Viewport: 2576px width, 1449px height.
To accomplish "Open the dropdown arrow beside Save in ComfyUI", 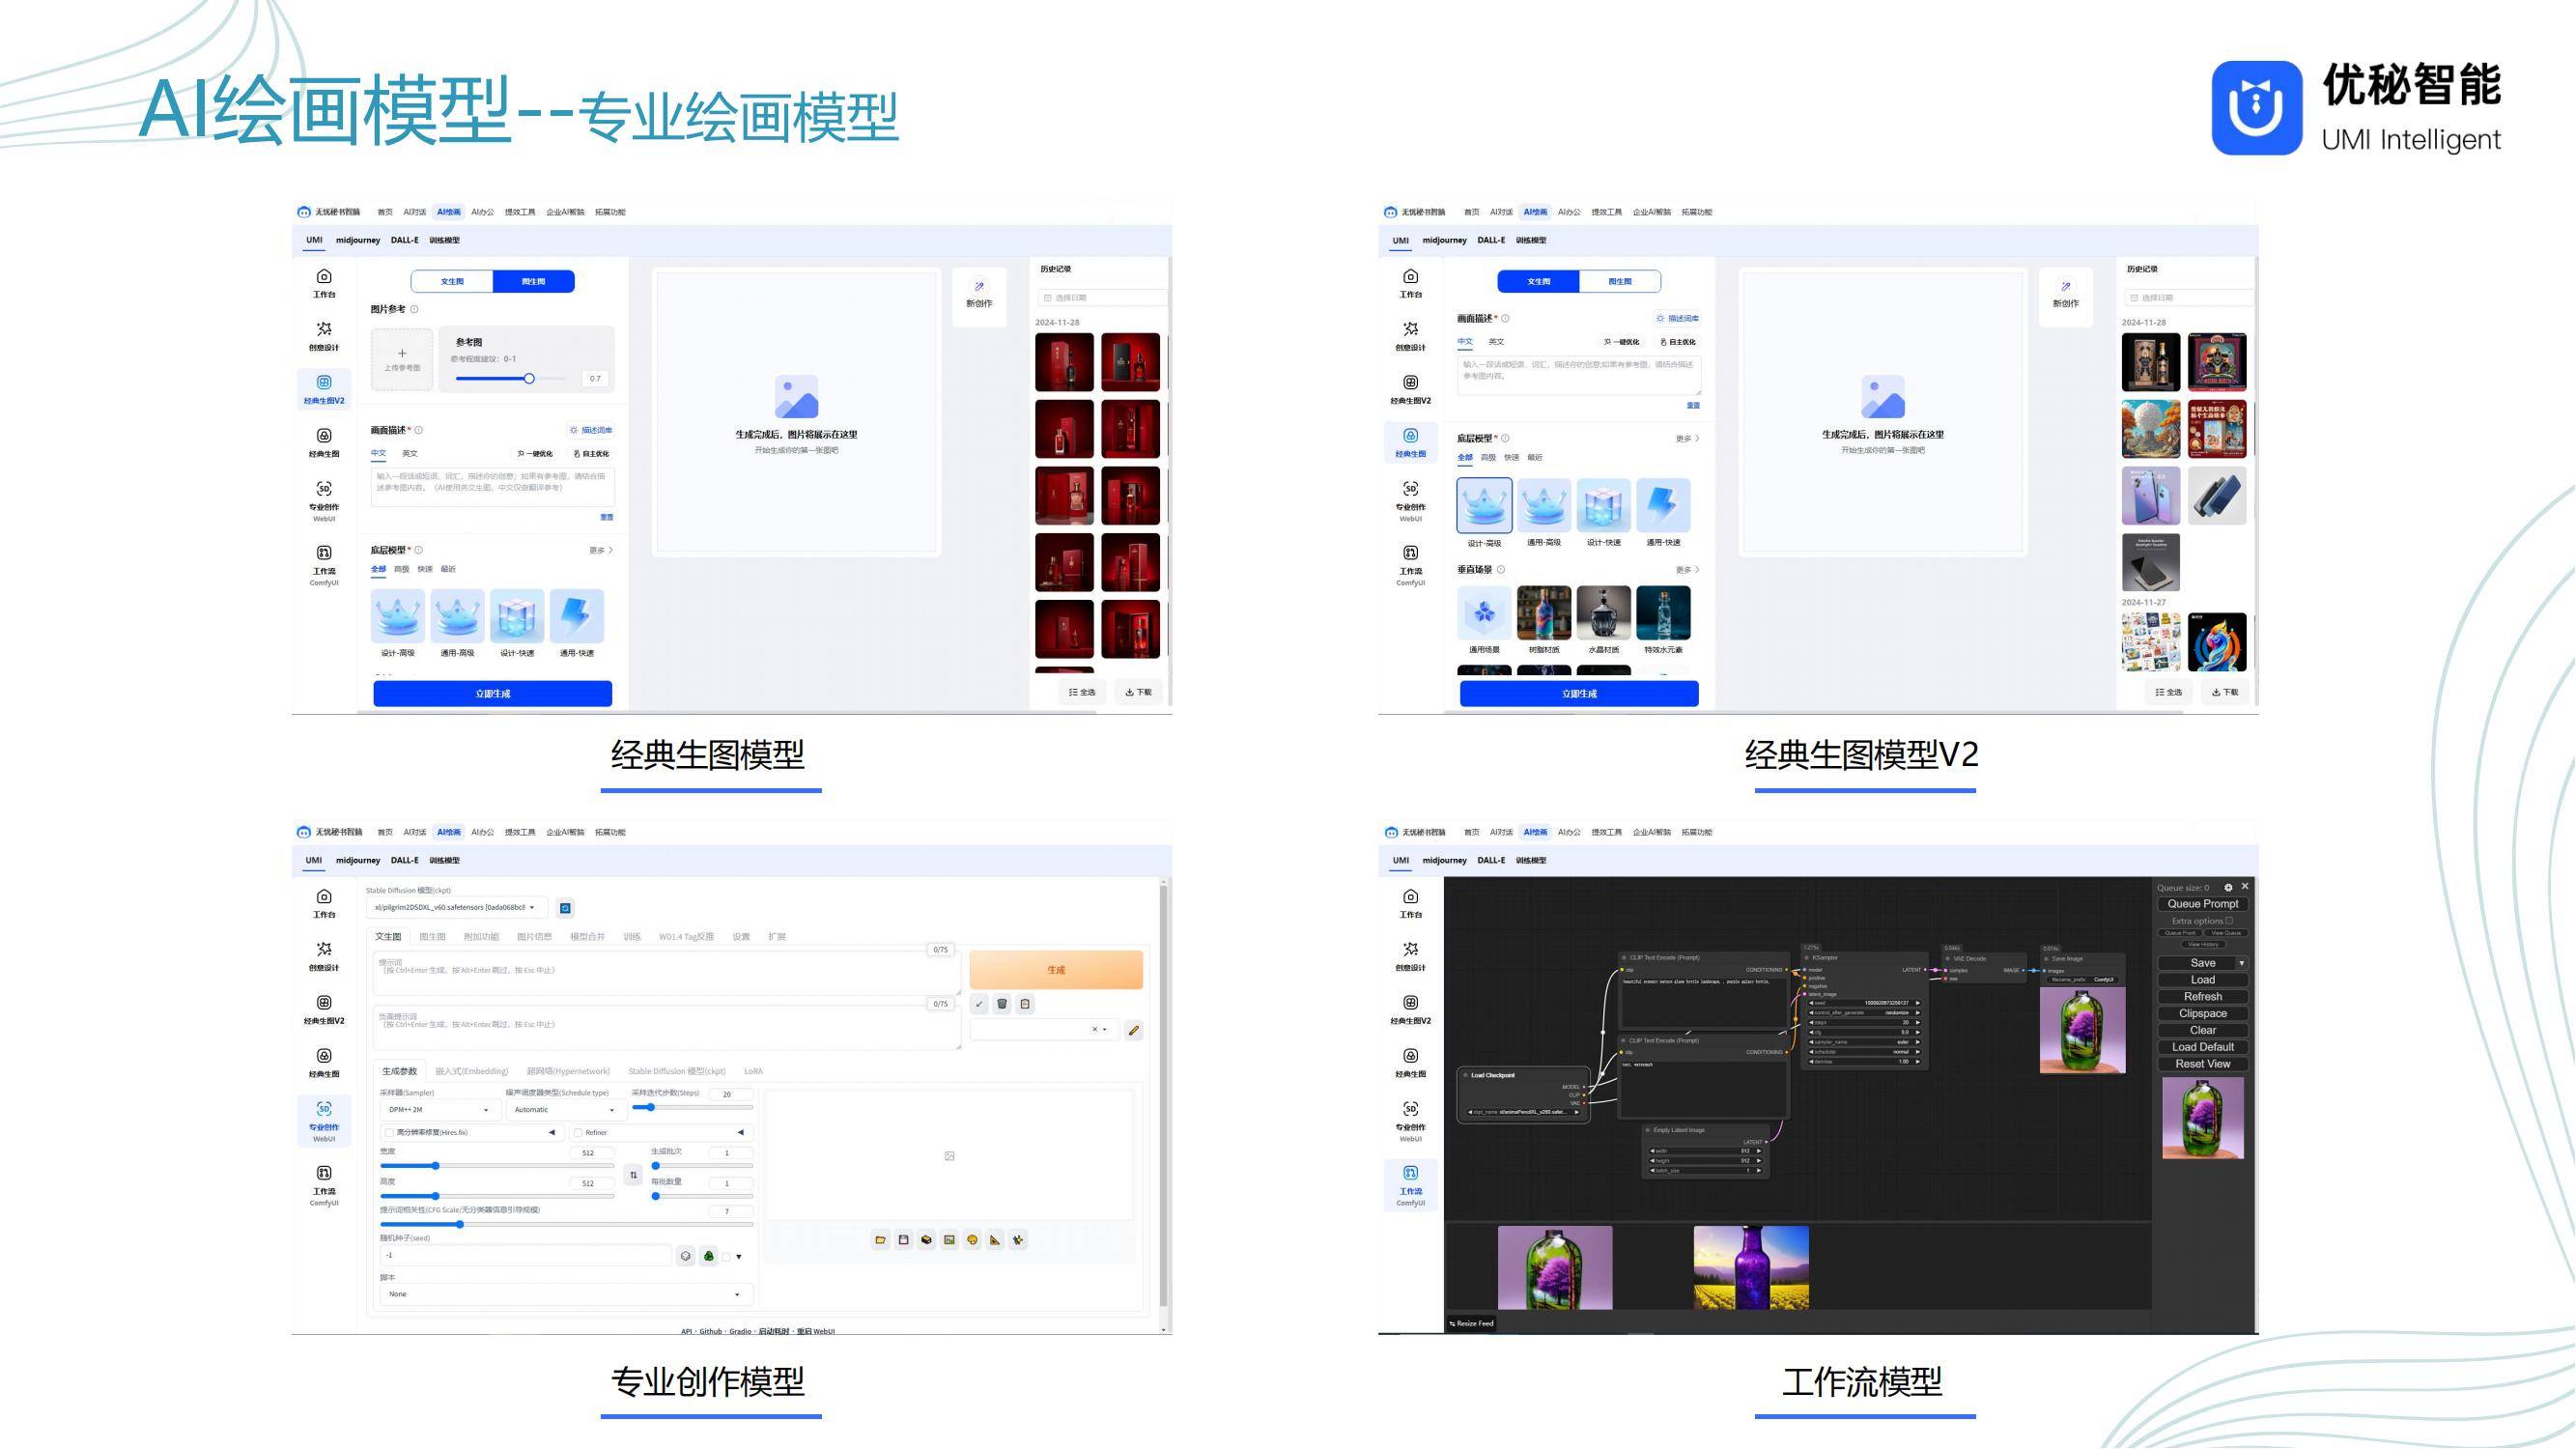I will pyautogui.click(x=2241, y=963).
